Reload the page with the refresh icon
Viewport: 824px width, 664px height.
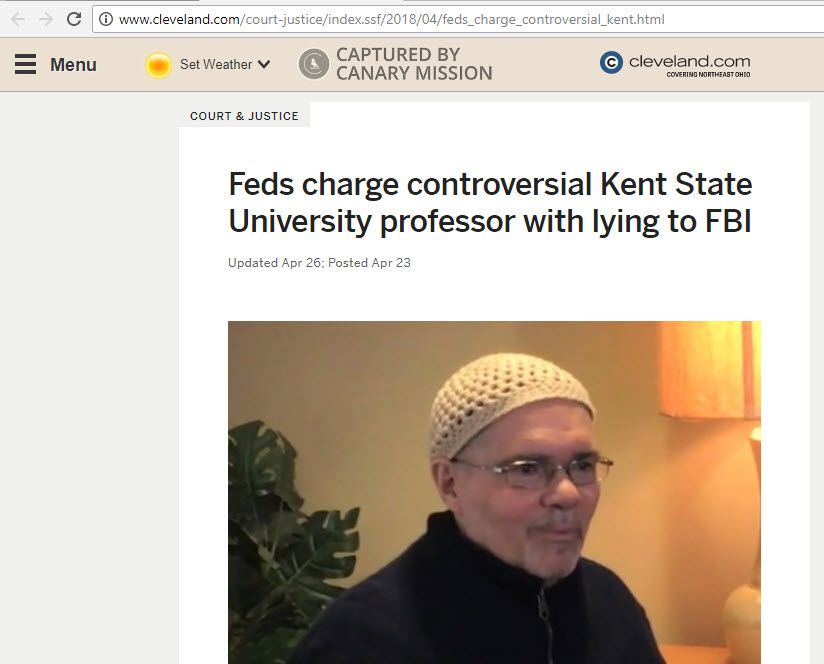[x=73, y=19]
